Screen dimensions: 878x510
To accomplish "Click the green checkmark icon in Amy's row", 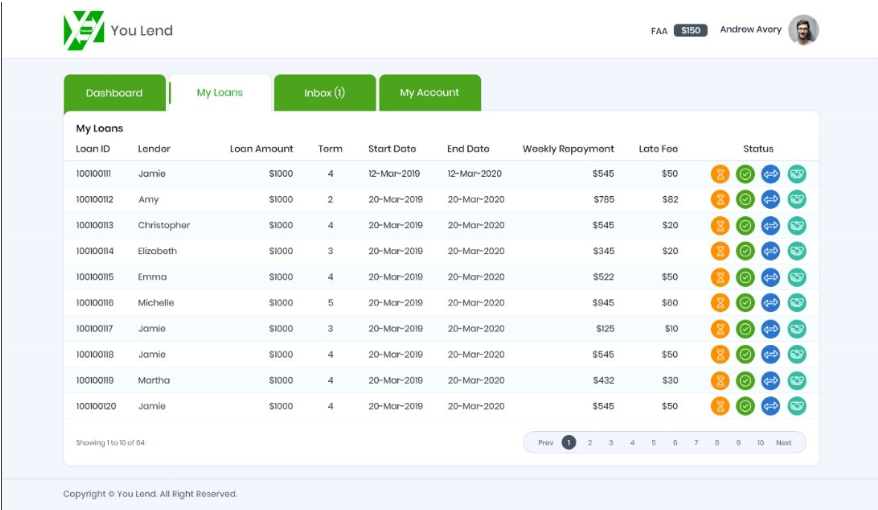I will pyautogui.click(x=745, y=200).
